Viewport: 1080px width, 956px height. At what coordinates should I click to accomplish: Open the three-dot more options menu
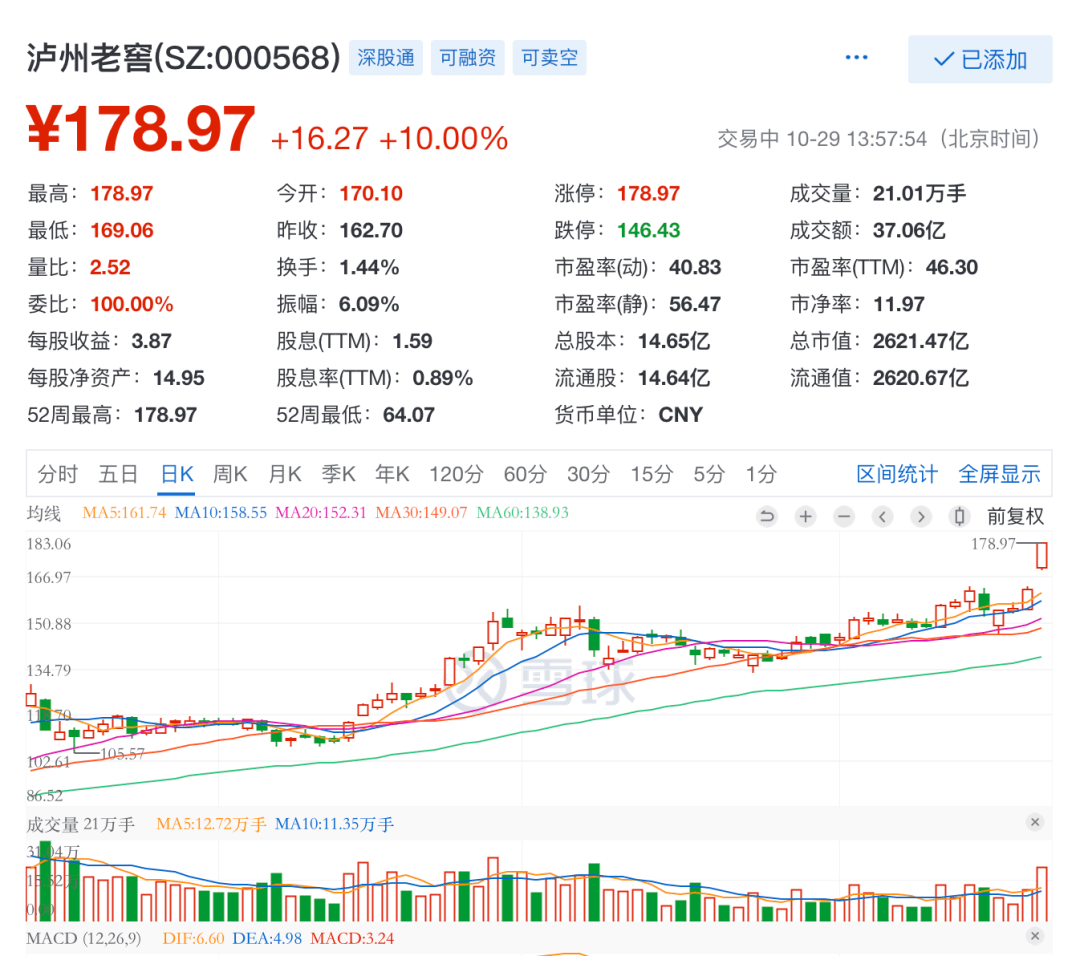click(x=856, y=58)
